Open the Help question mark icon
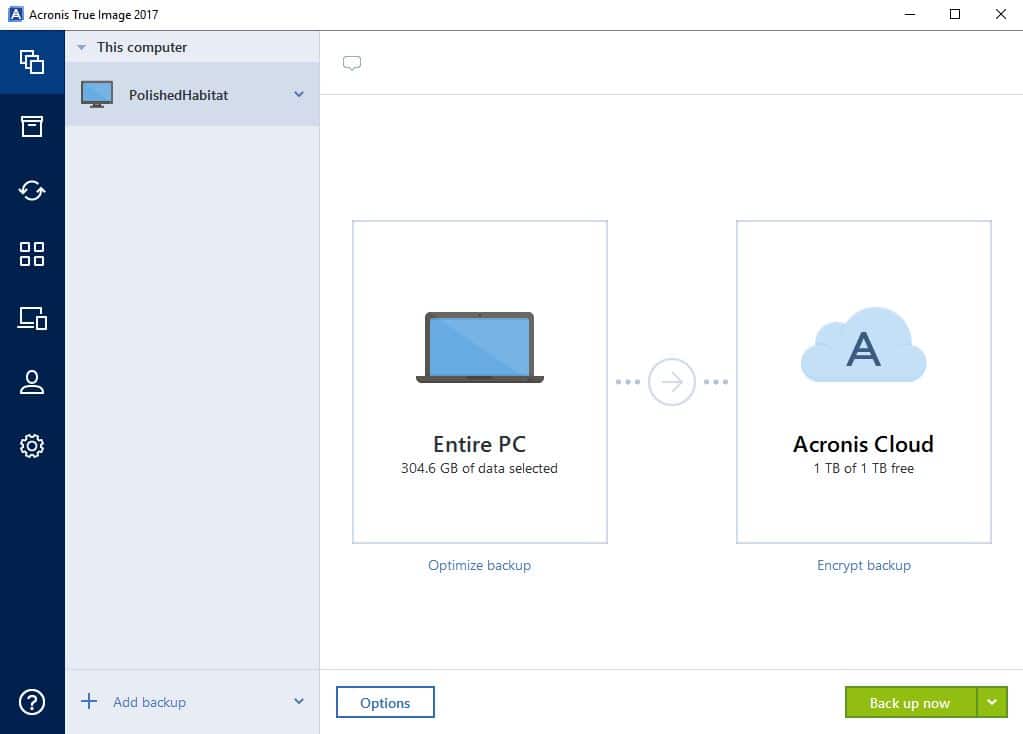This screenshot has width=1023, height=734. [32, 702]
